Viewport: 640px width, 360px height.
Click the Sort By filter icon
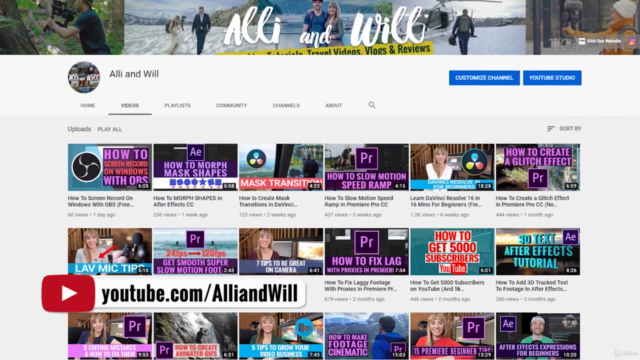click(x=551, y=129)
